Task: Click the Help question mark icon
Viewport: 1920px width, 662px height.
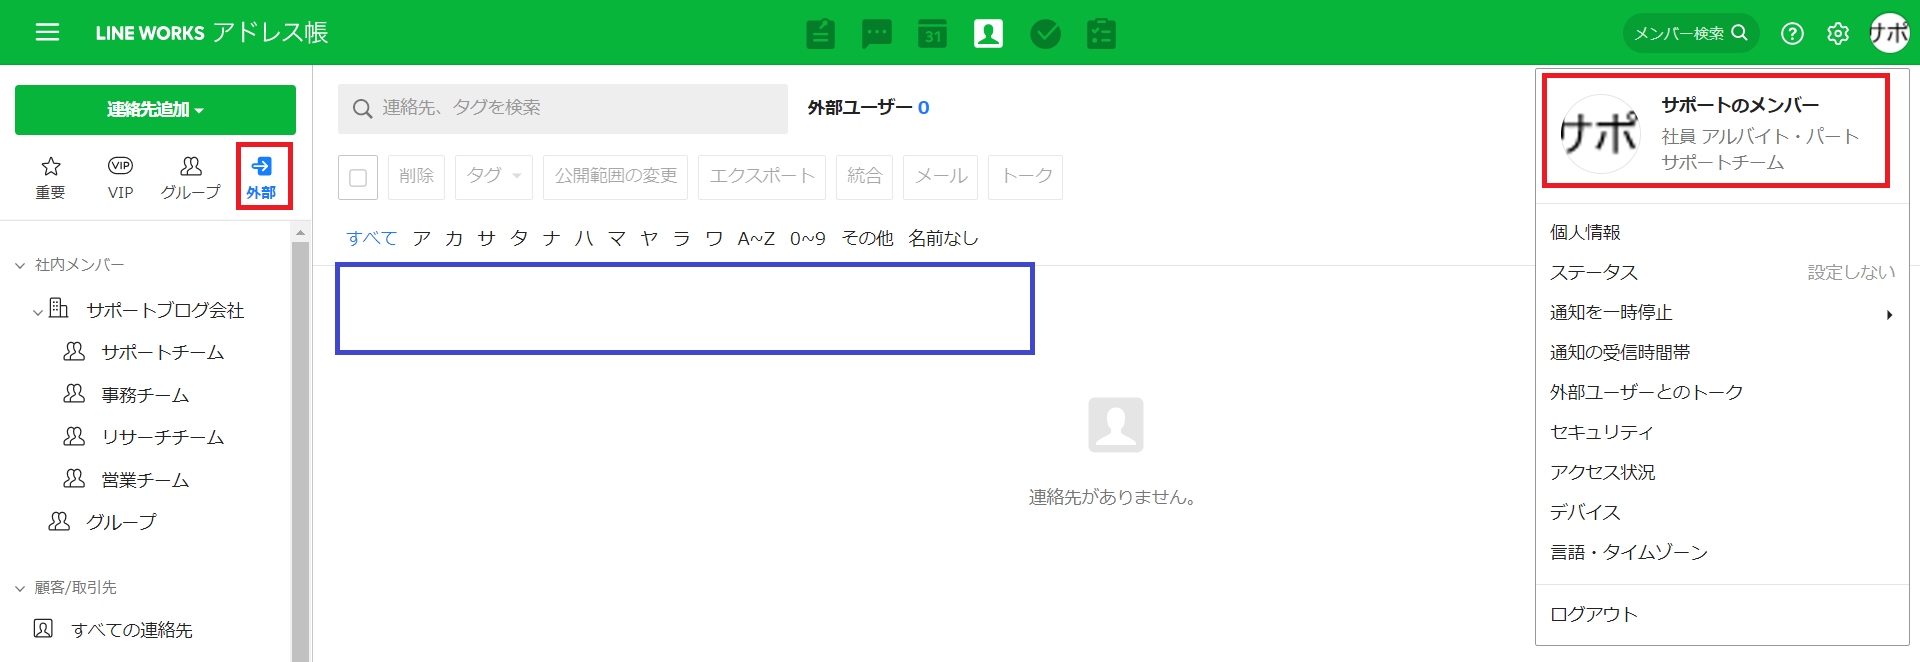Action: tap(1792, 34)
